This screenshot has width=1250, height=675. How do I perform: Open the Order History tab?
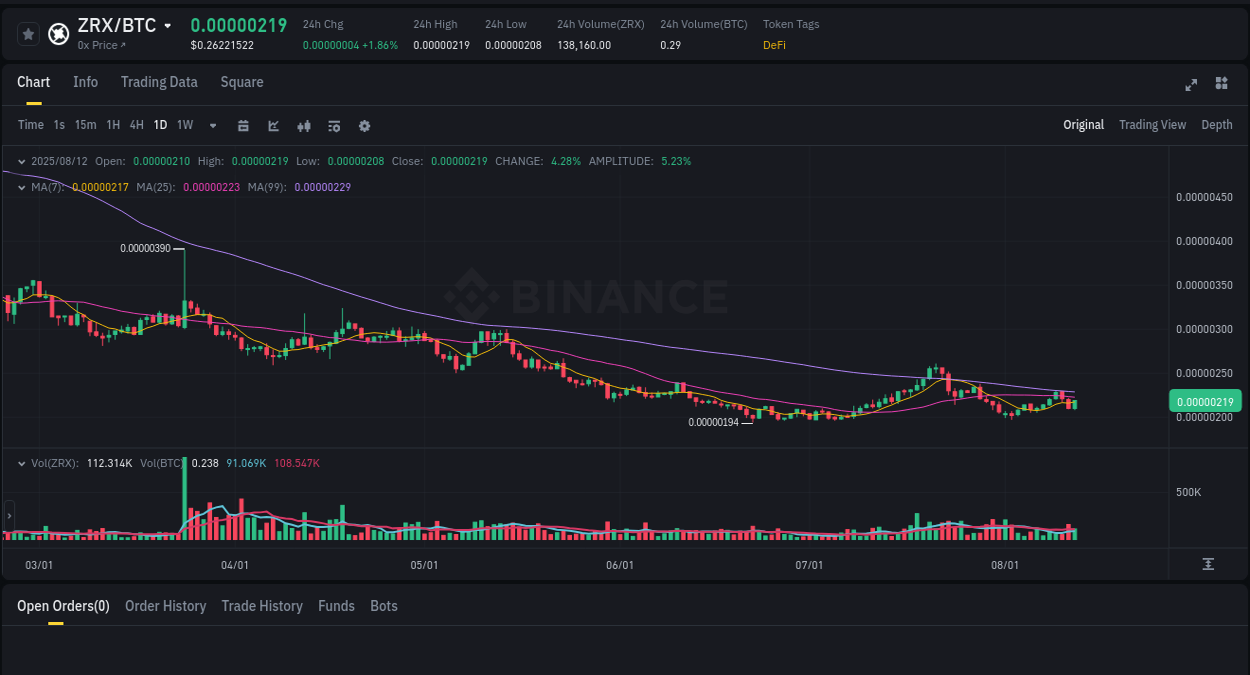point(165,606)
